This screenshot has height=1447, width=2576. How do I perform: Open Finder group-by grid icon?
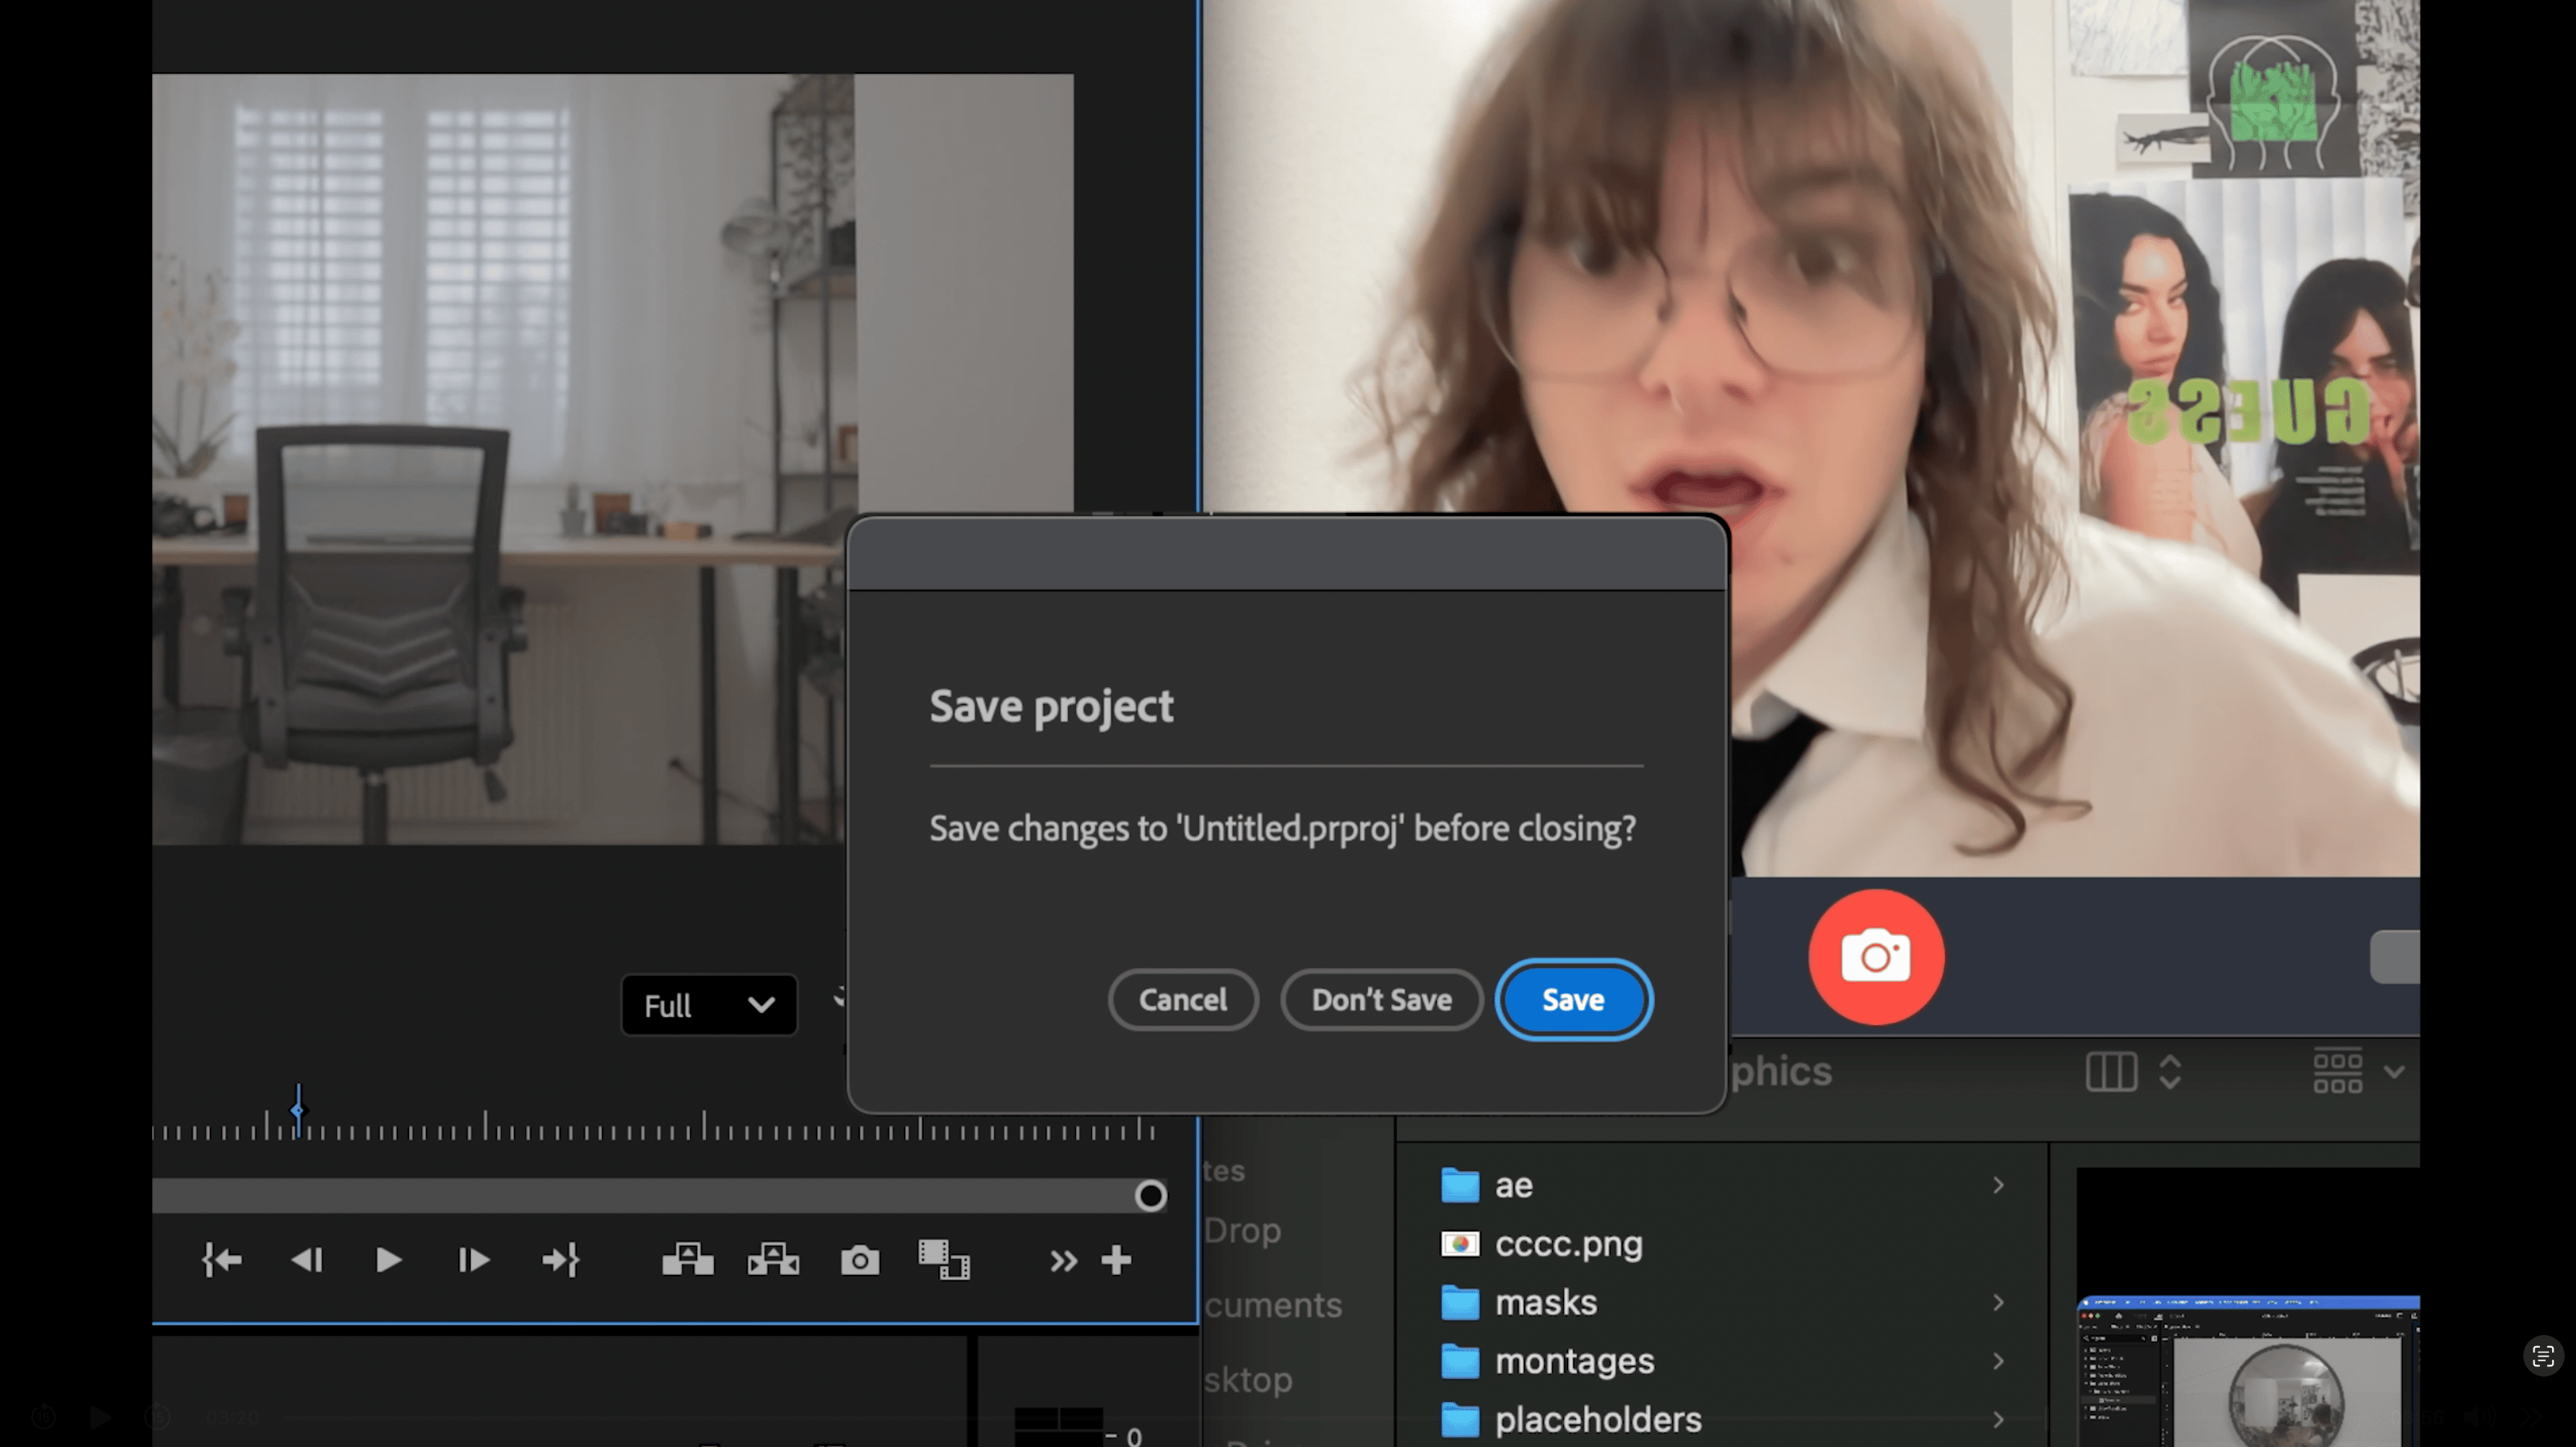(2338, 1071)
